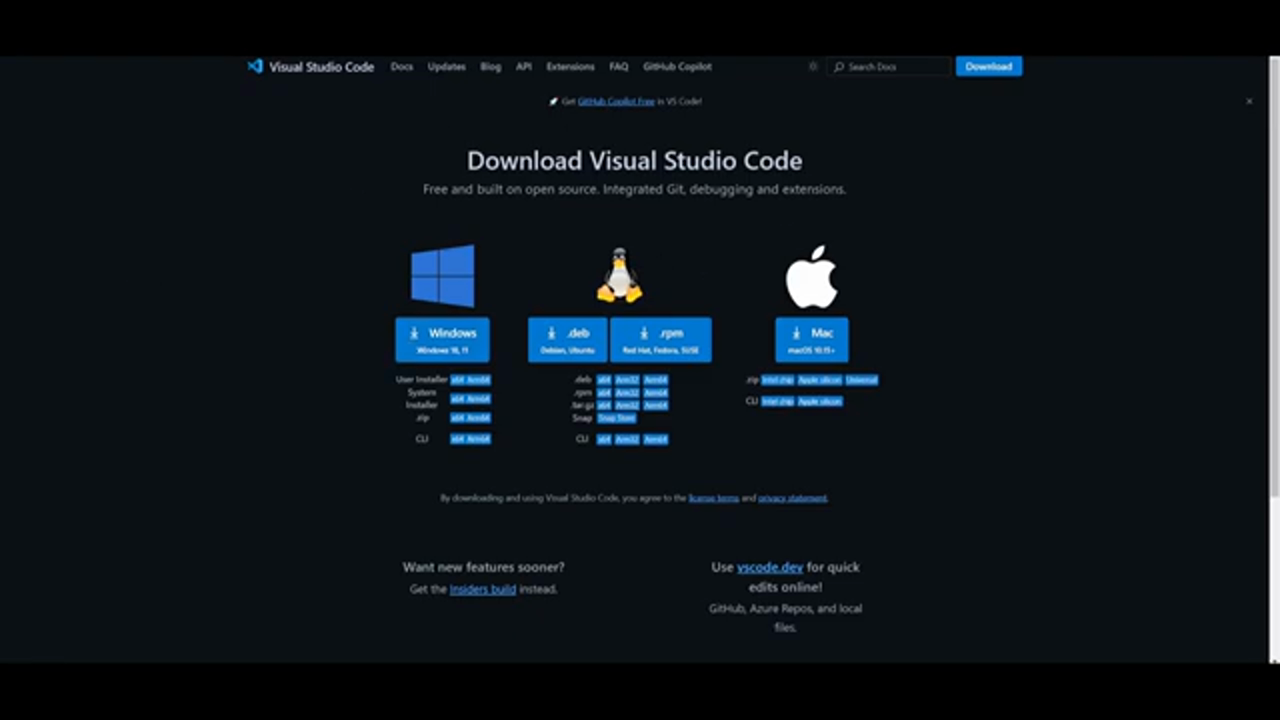Download the .rpm Red Hat package
The width and height of the screenshot is (1280, 720).
coord(661,340)
